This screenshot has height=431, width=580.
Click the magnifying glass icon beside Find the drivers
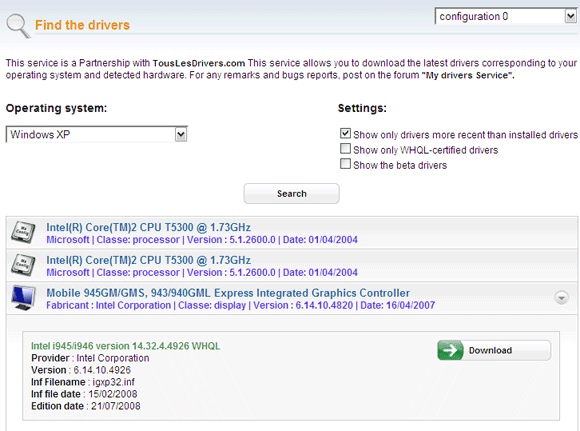pyautogui.click(x=18, y=26)
